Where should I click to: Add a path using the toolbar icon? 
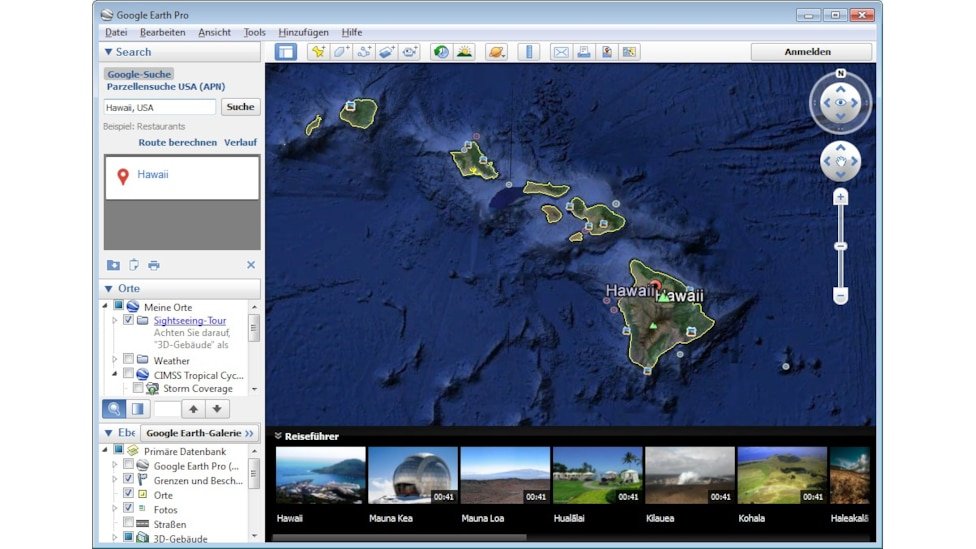pyautogui.click(x=364, y=52)
